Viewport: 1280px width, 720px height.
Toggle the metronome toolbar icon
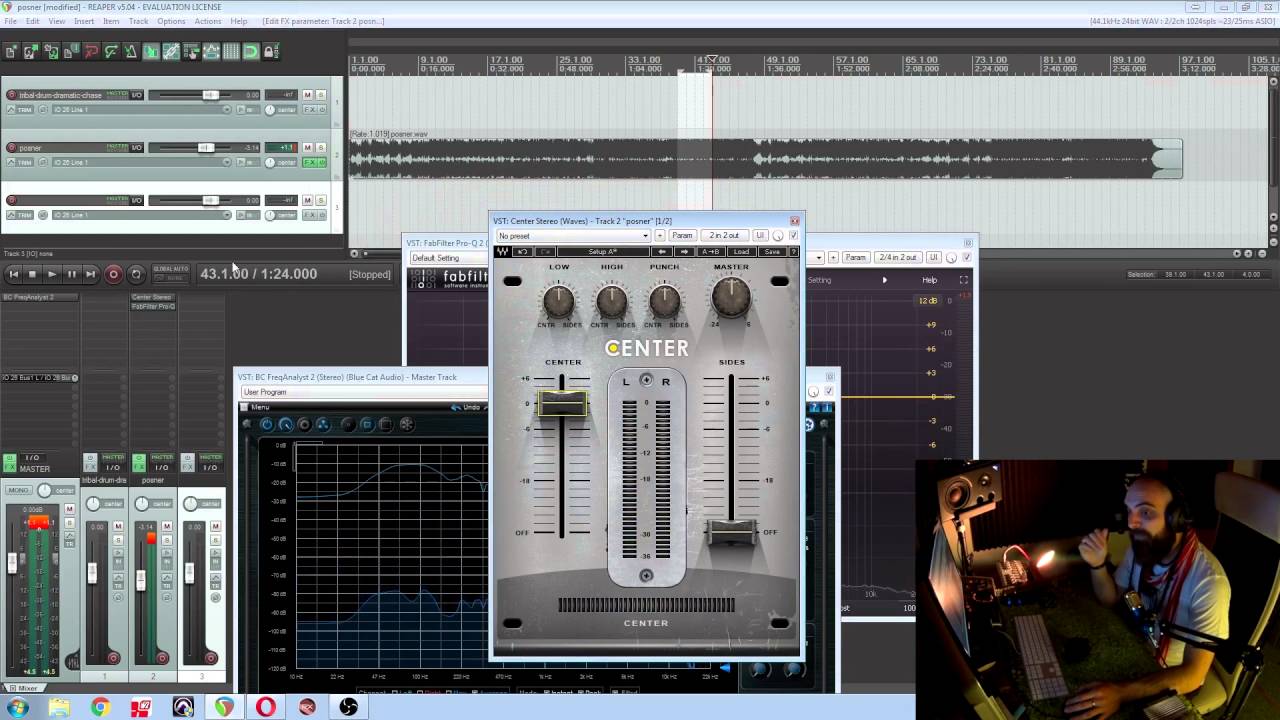131,52
